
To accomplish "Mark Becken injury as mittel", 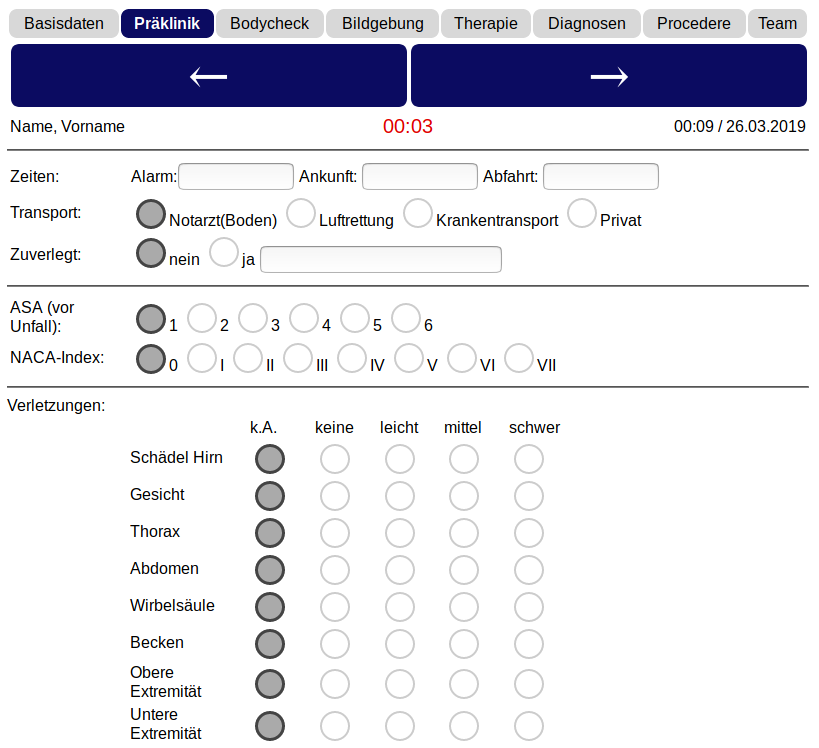I will click(x=464, y=644).
